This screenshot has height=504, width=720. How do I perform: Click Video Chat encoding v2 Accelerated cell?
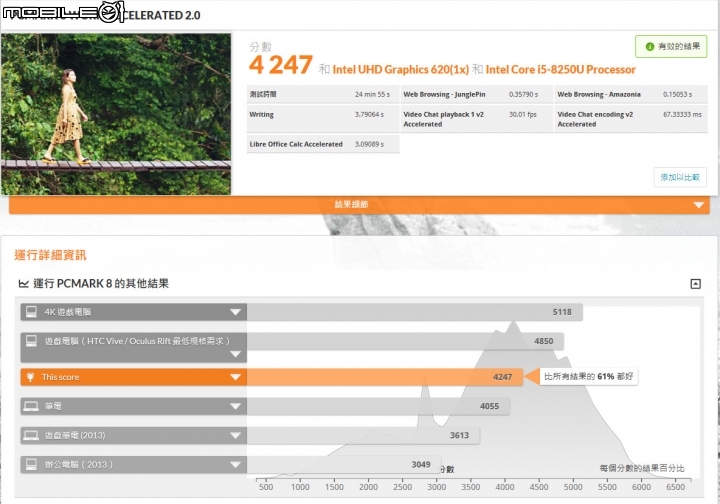click(x=631, y=119)
